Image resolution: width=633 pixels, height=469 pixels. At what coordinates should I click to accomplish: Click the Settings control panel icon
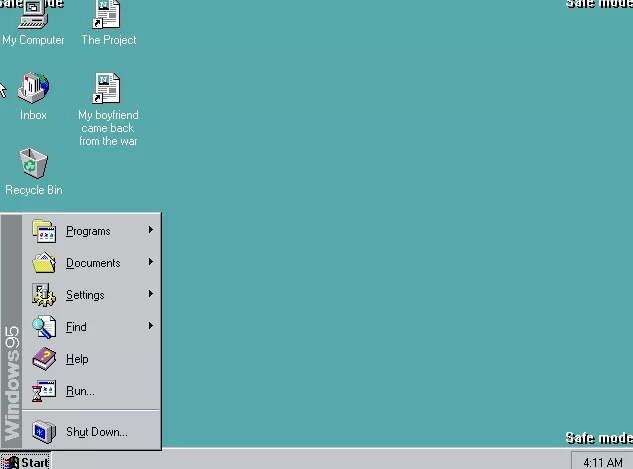click(x=45, y=295)
